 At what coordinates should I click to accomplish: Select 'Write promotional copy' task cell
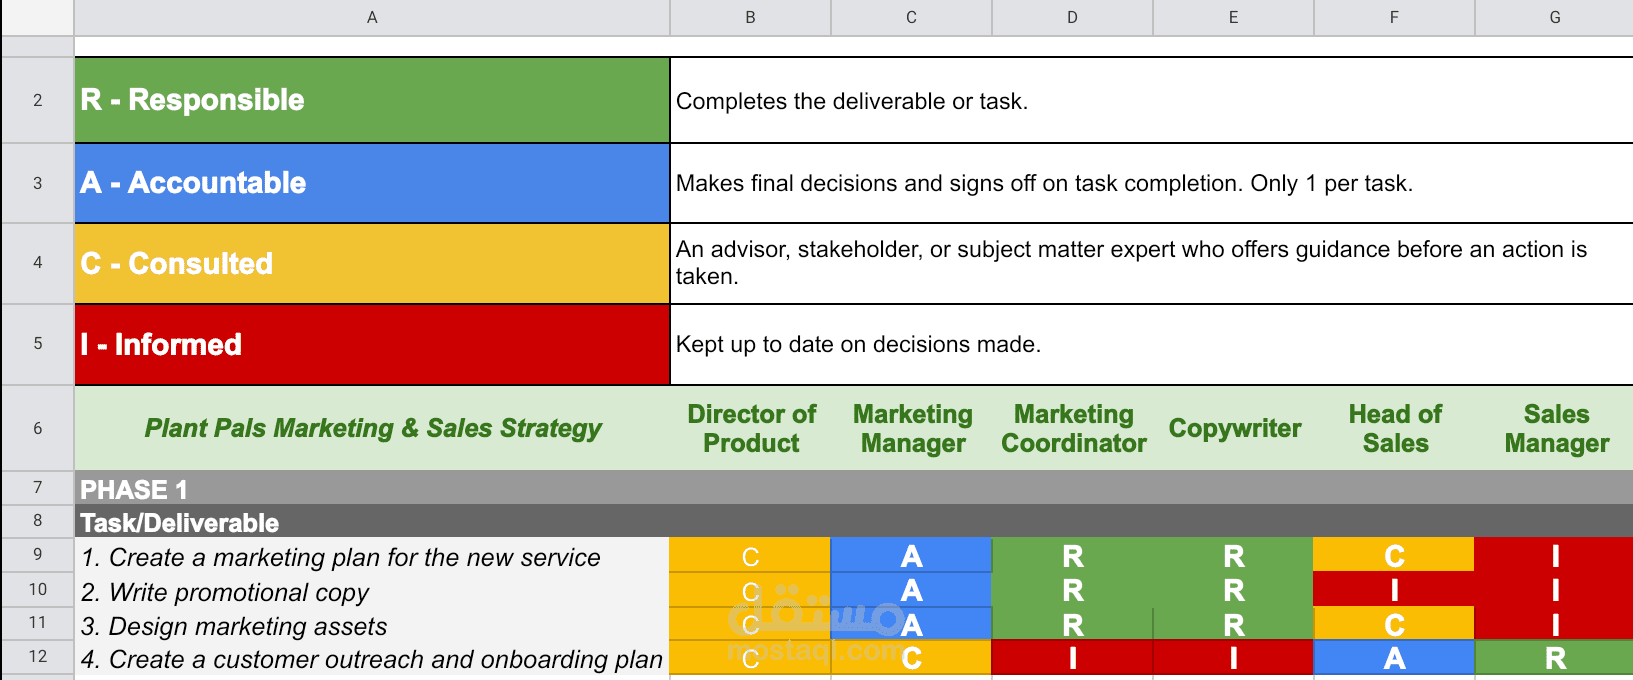[x=372, y=590]
